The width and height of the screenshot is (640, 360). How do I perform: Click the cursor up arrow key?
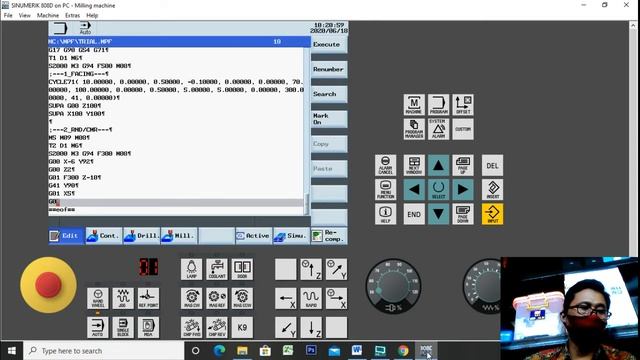point(438,165)
